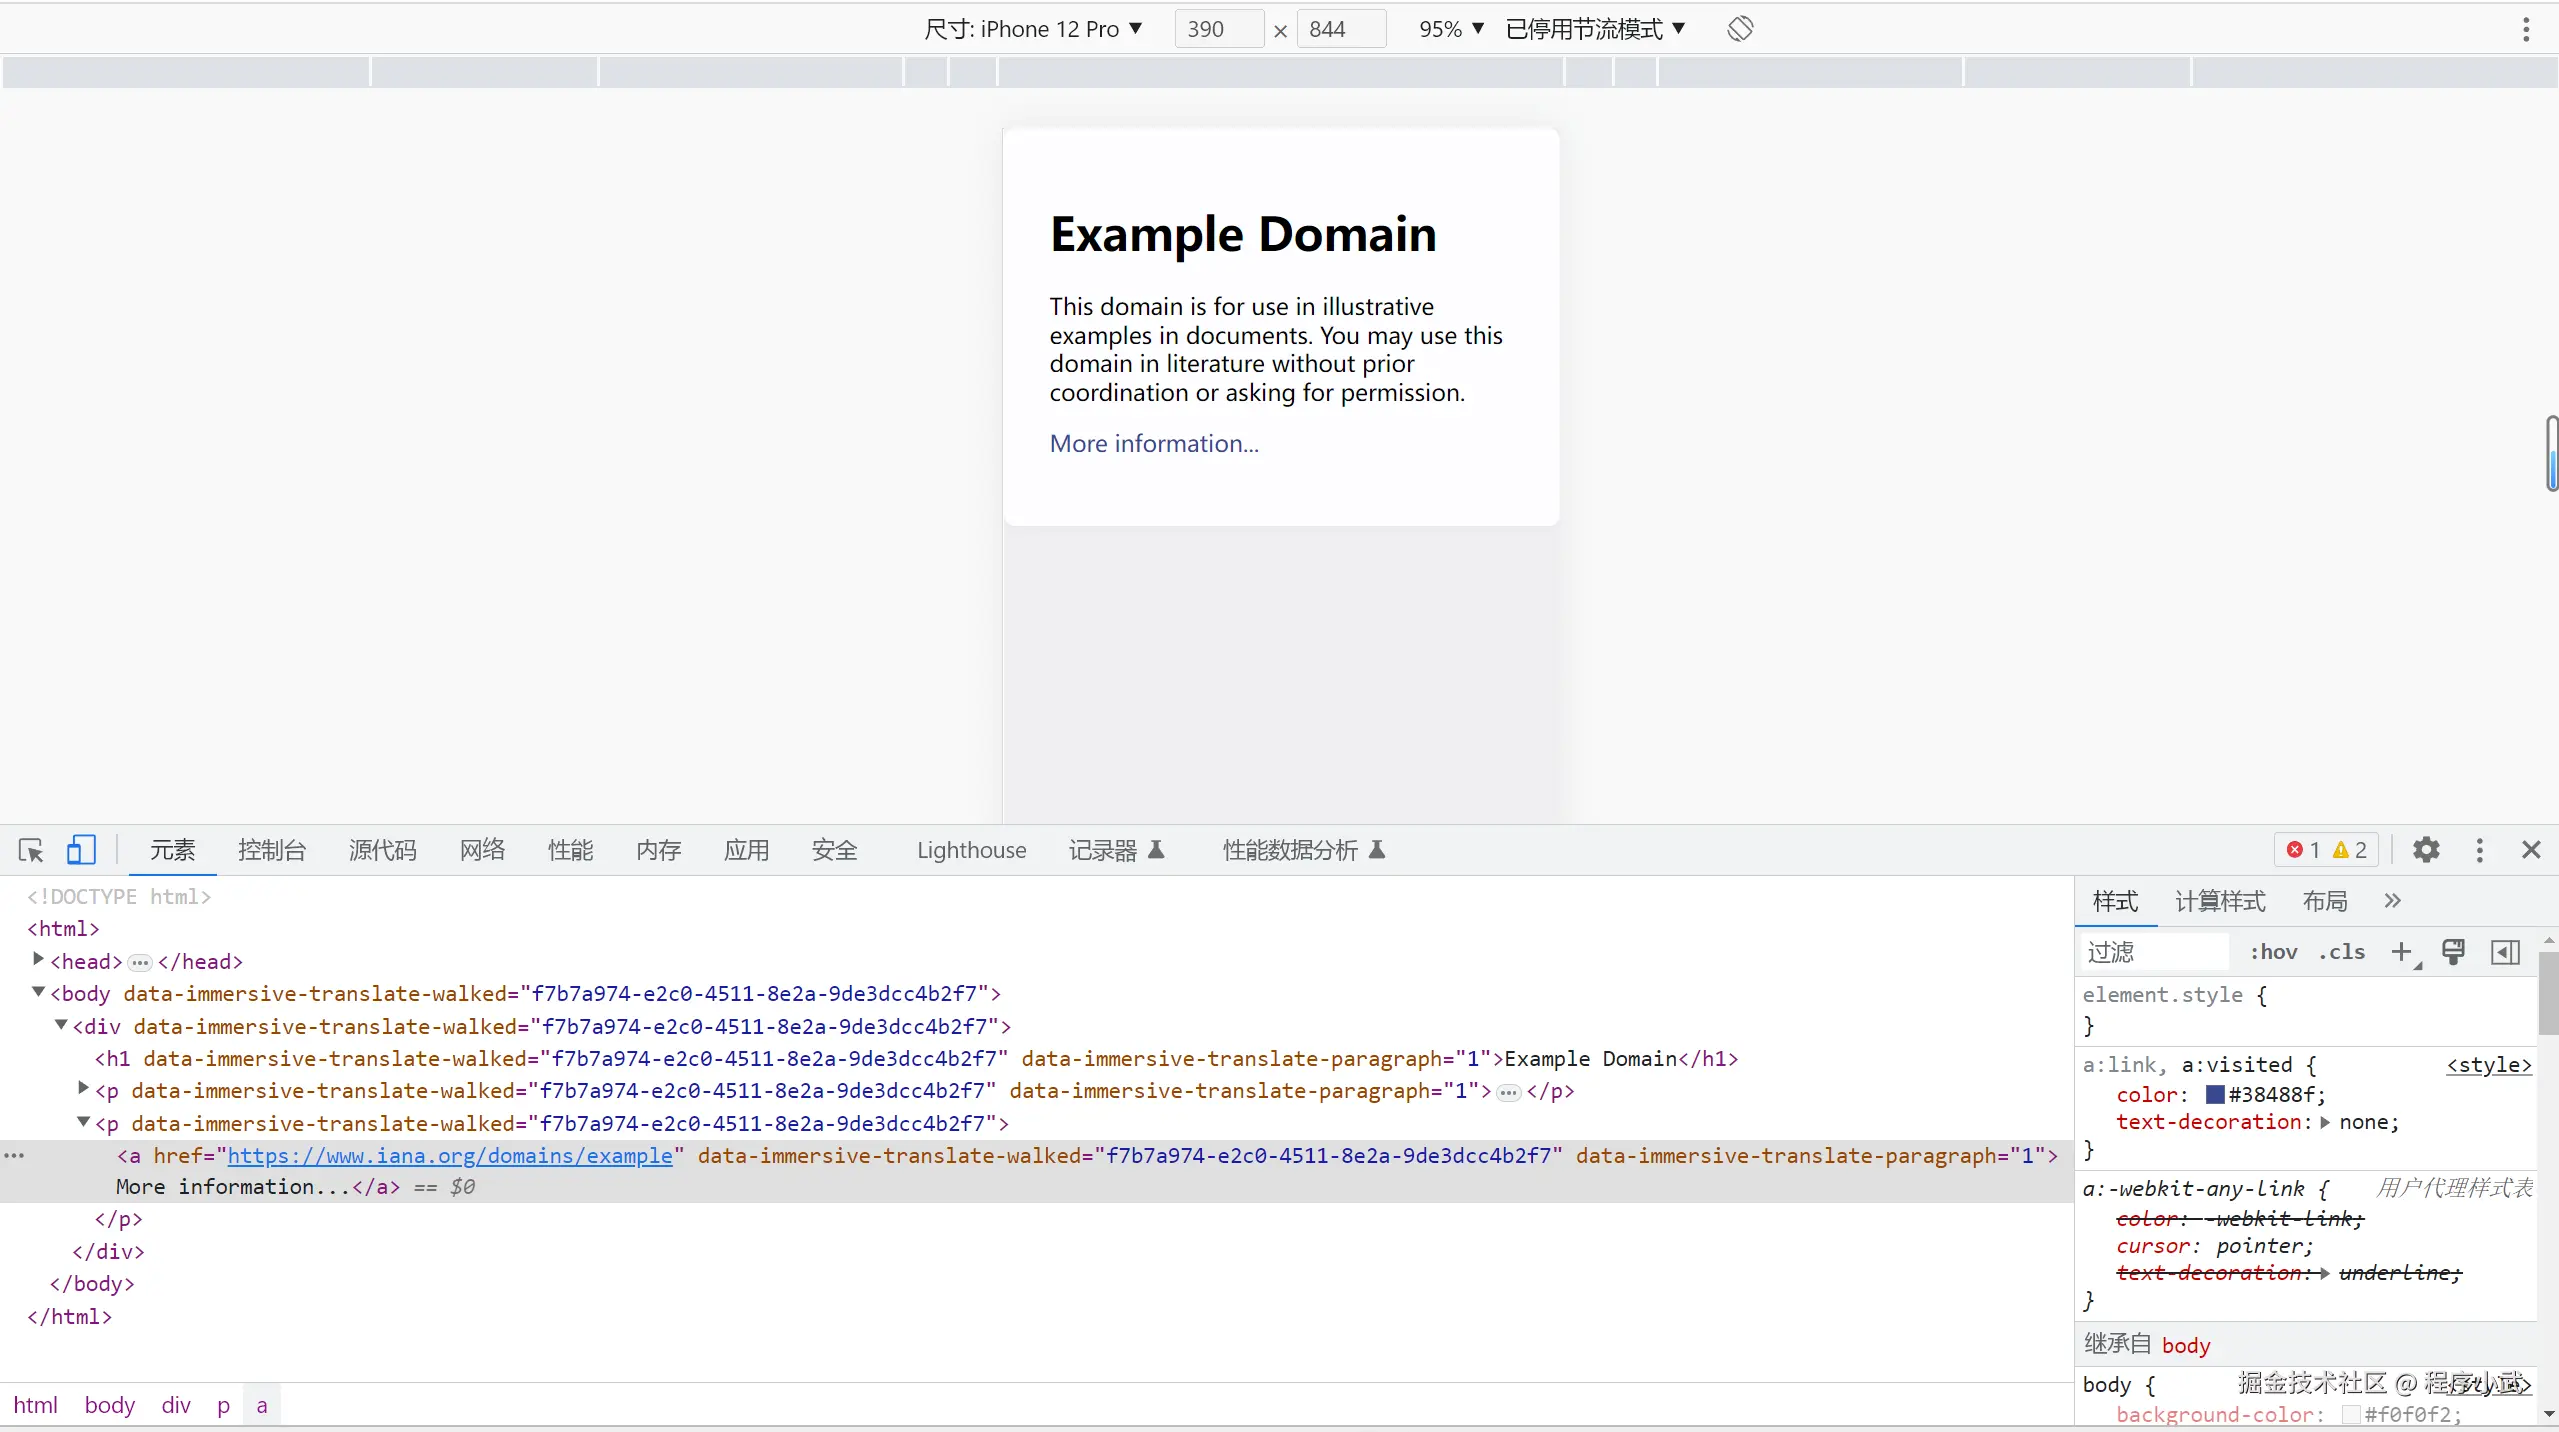Toggle the .cls element classes panel
Image resolution: width=2559 pixels, height=1432 pixels.
[2342, 952]
